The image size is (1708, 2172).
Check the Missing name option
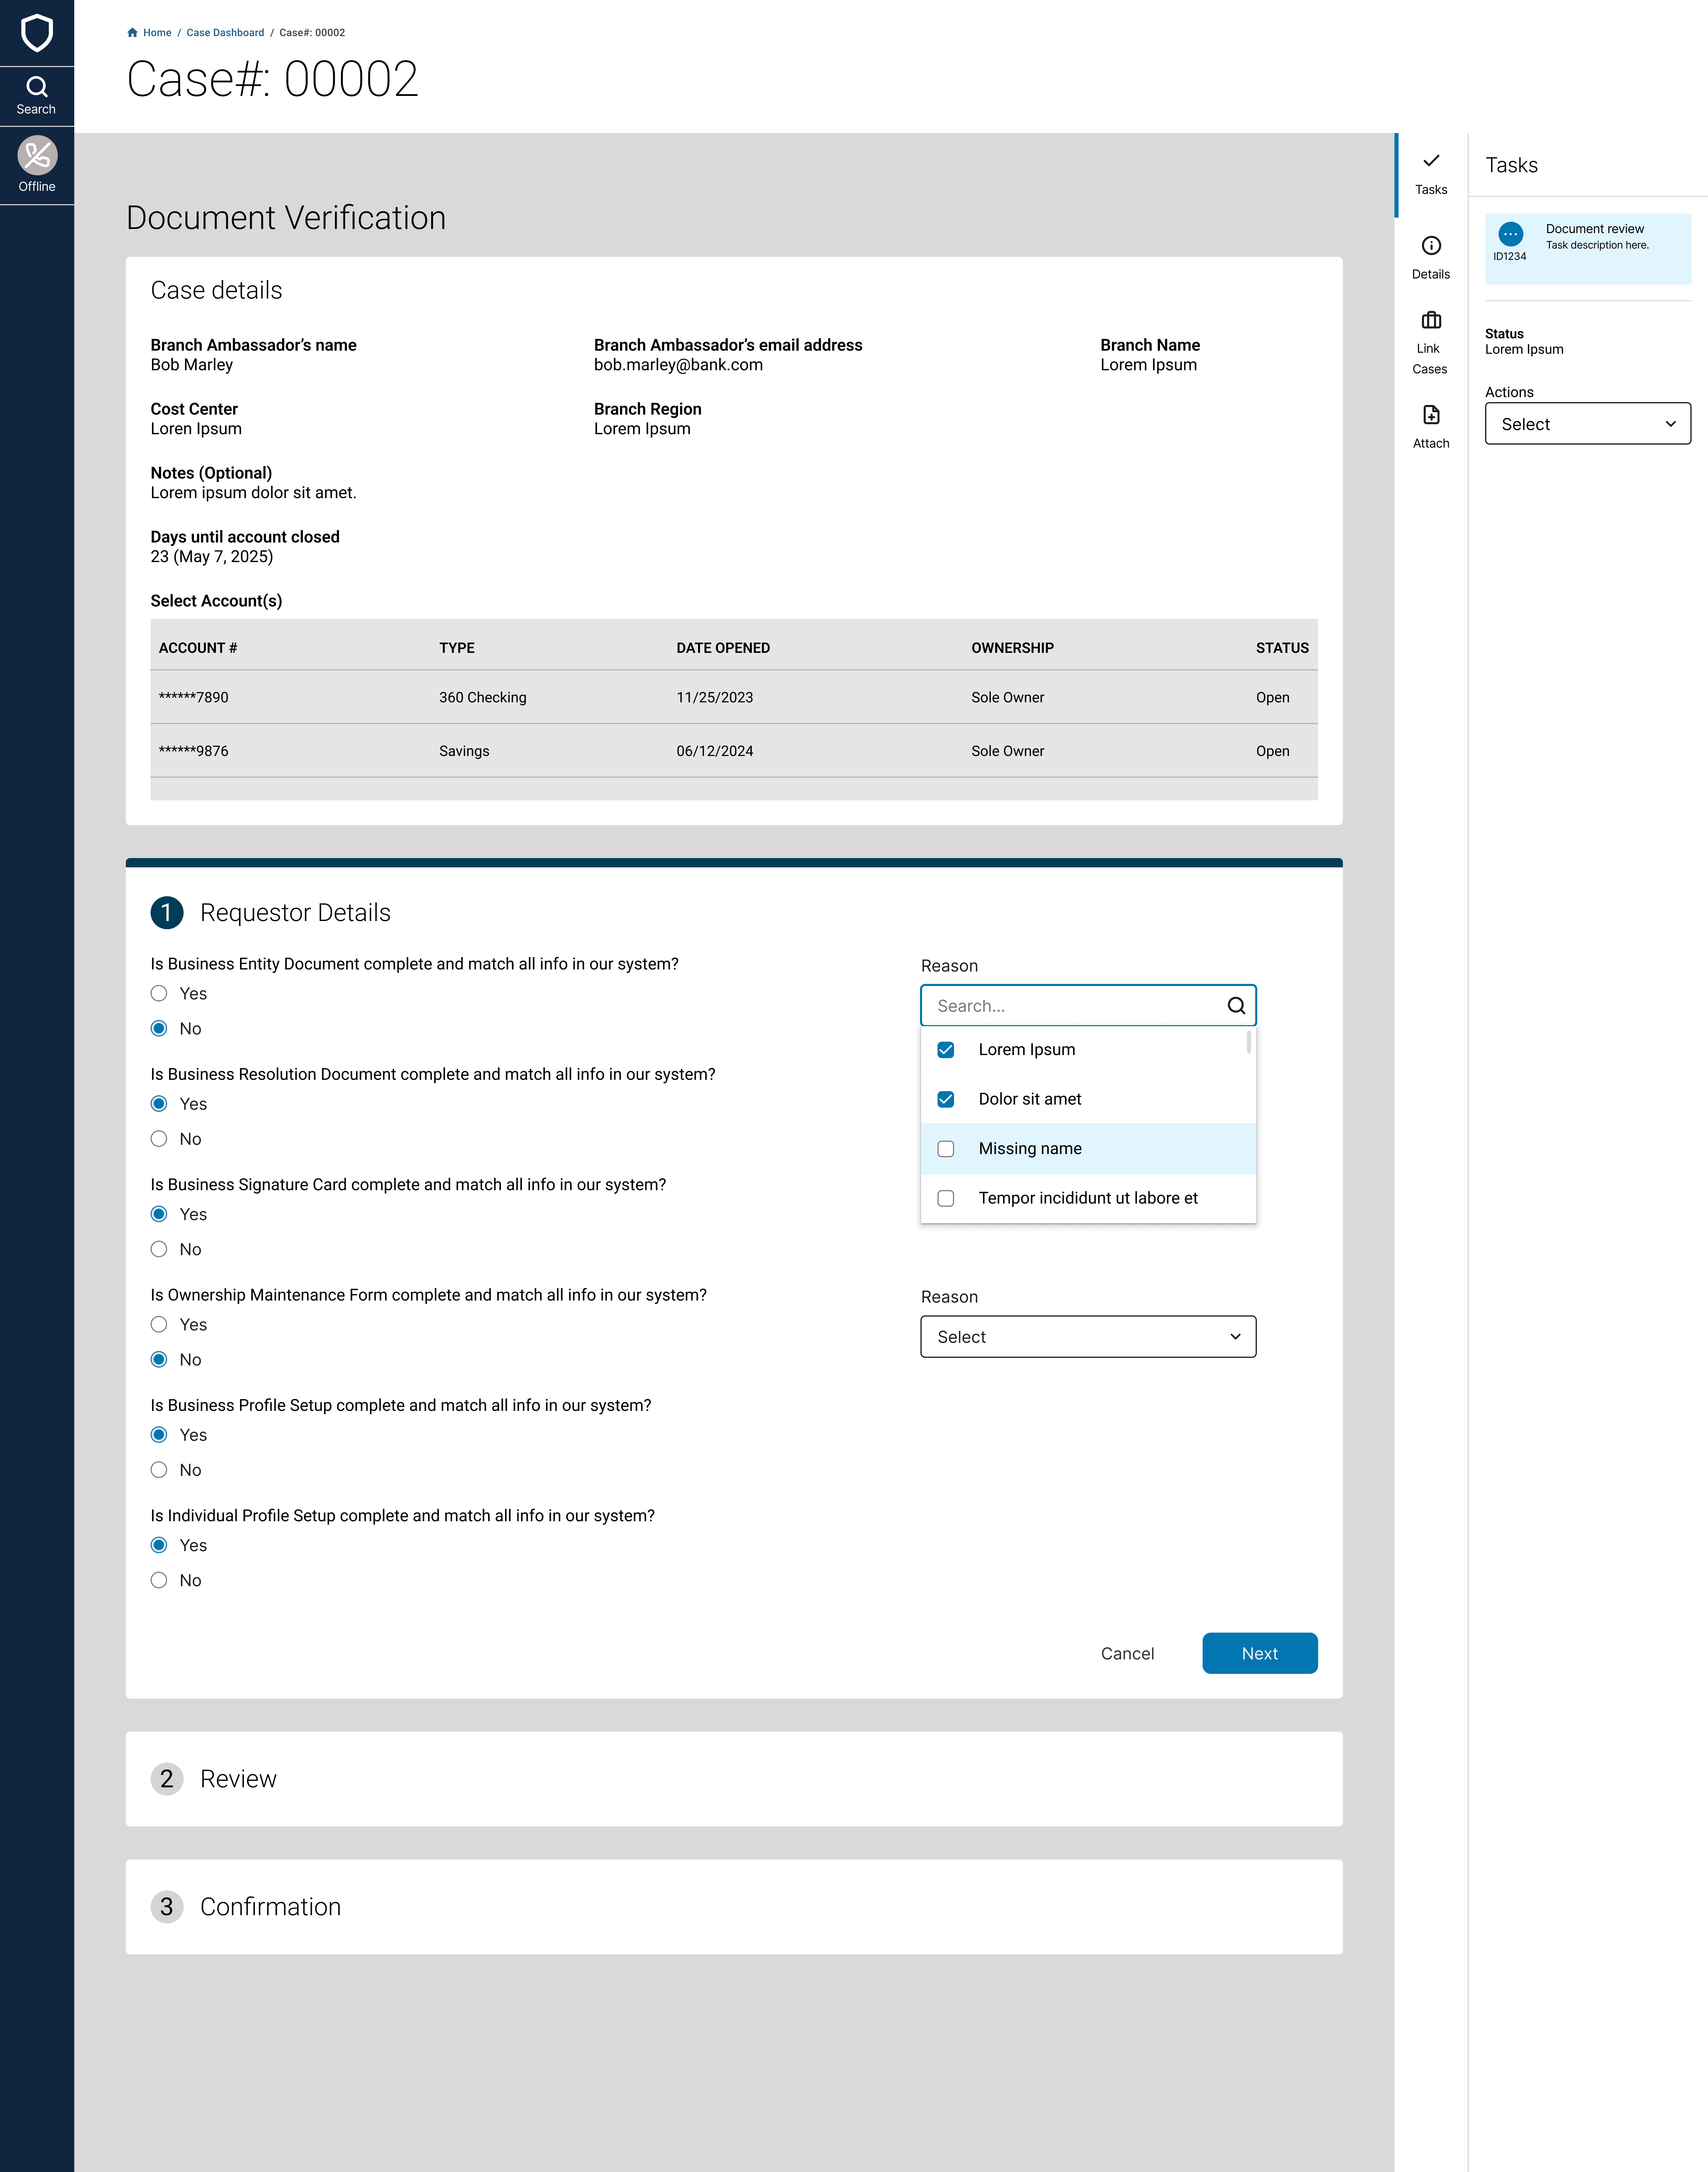(946, 1149)
